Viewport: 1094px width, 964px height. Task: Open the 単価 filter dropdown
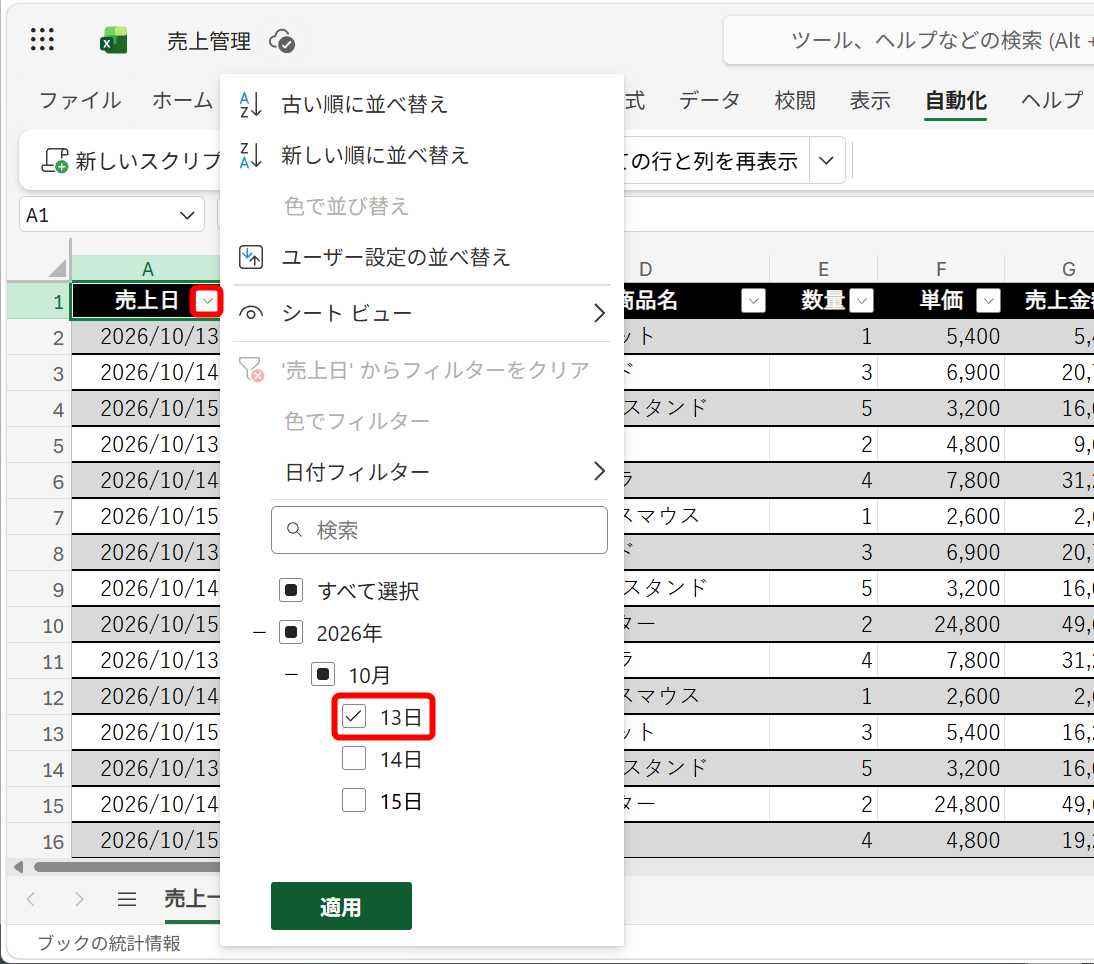(x=988, y=301)
